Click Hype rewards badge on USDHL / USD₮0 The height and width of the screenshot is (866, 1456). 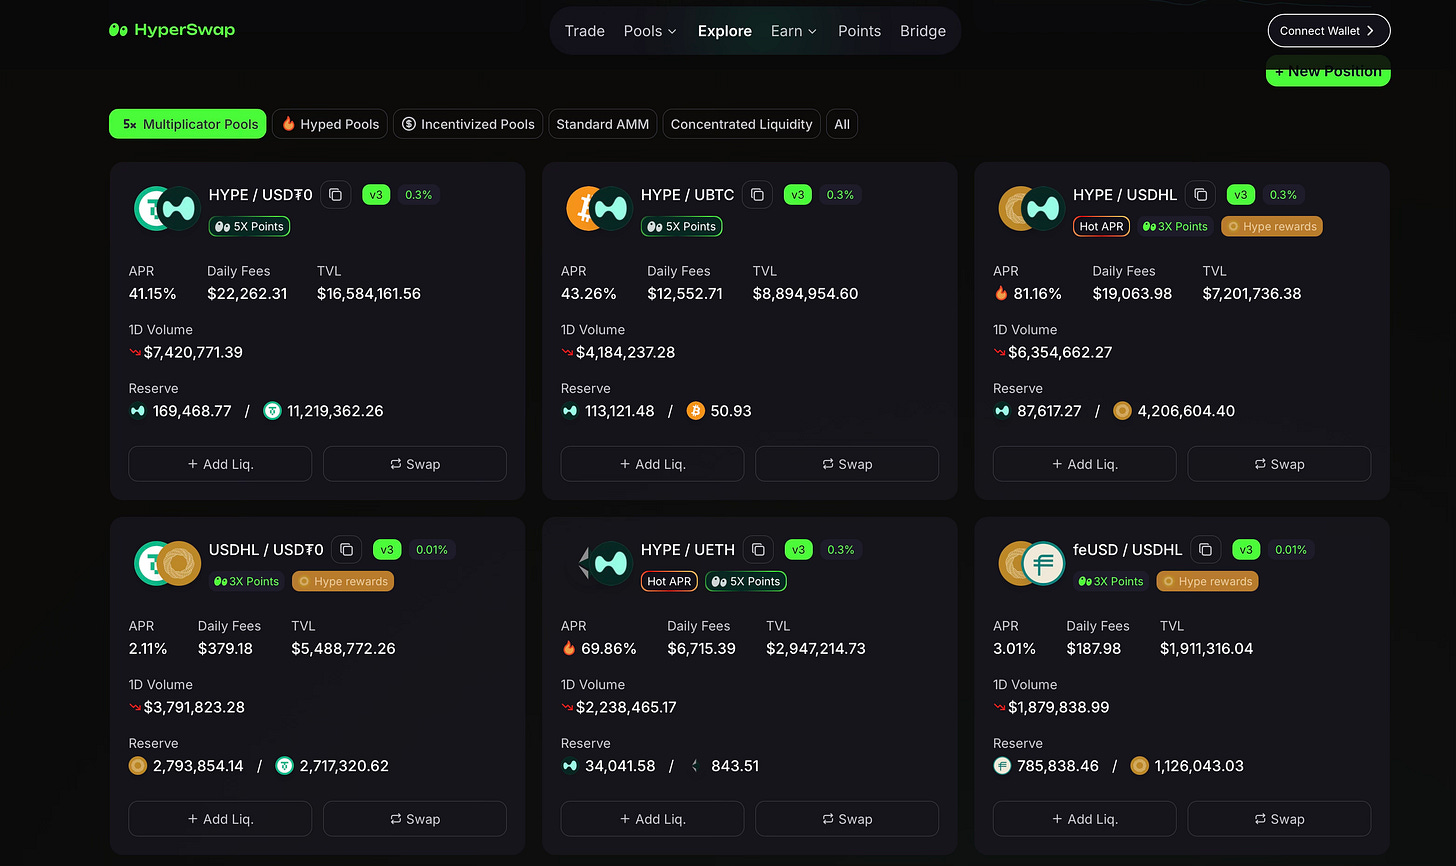(x=343, y=582)
